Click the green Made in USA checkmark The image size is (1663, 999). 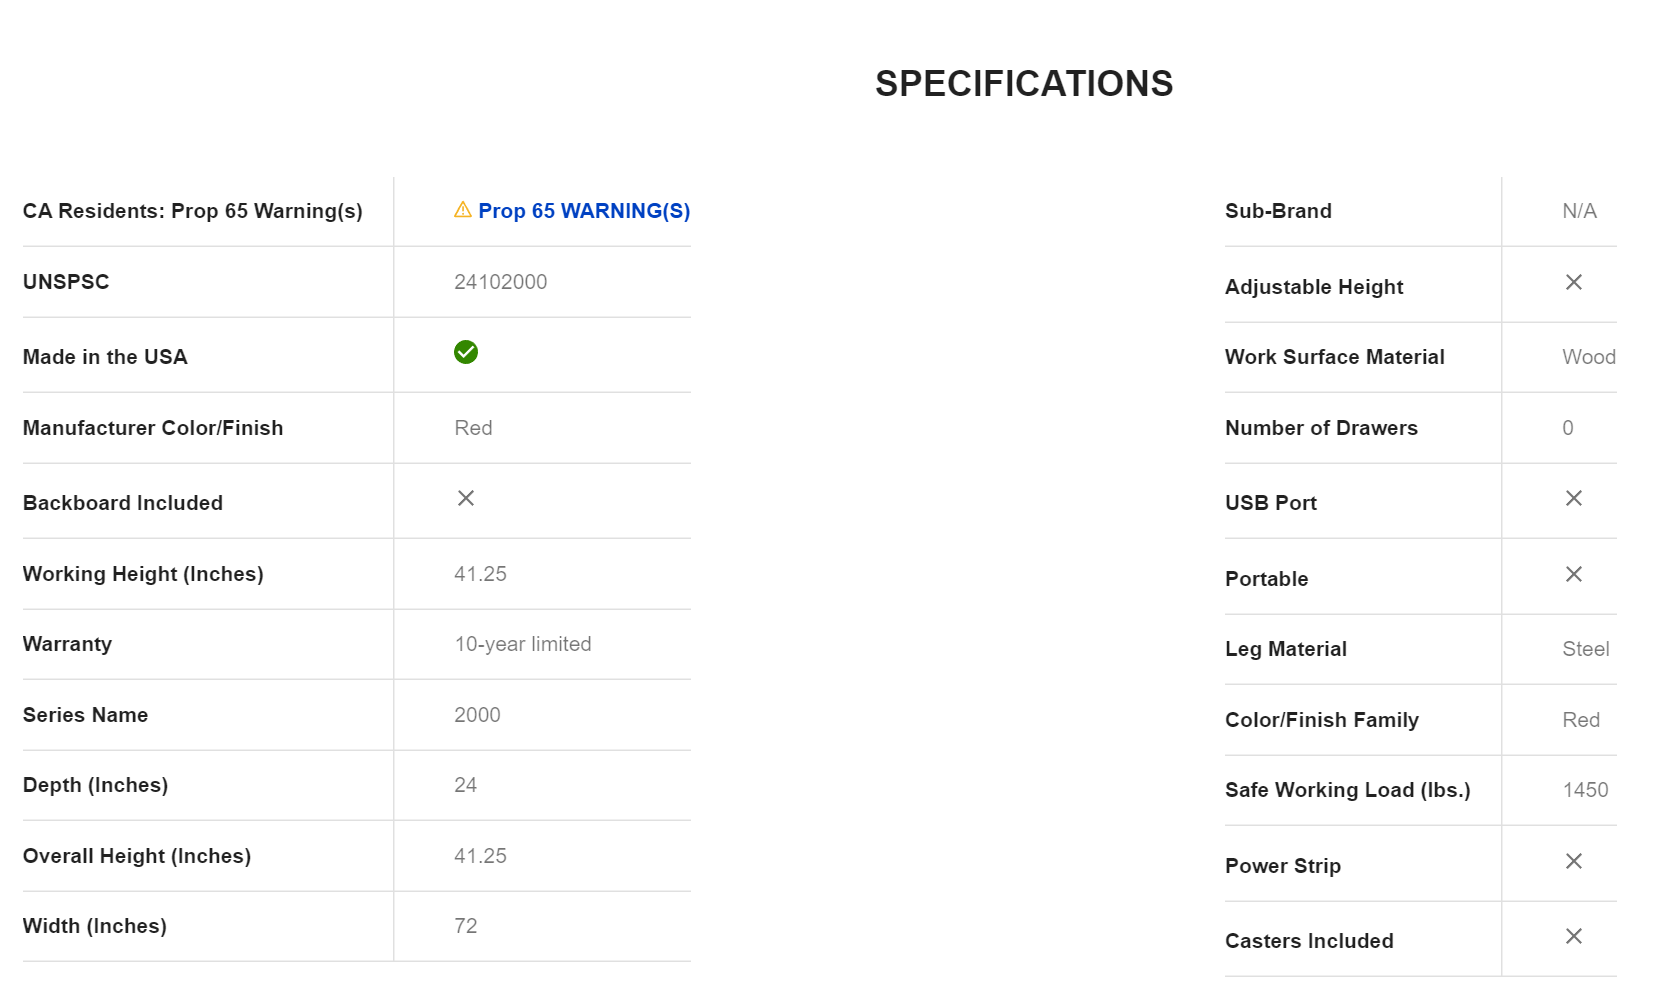click(466, 352)
